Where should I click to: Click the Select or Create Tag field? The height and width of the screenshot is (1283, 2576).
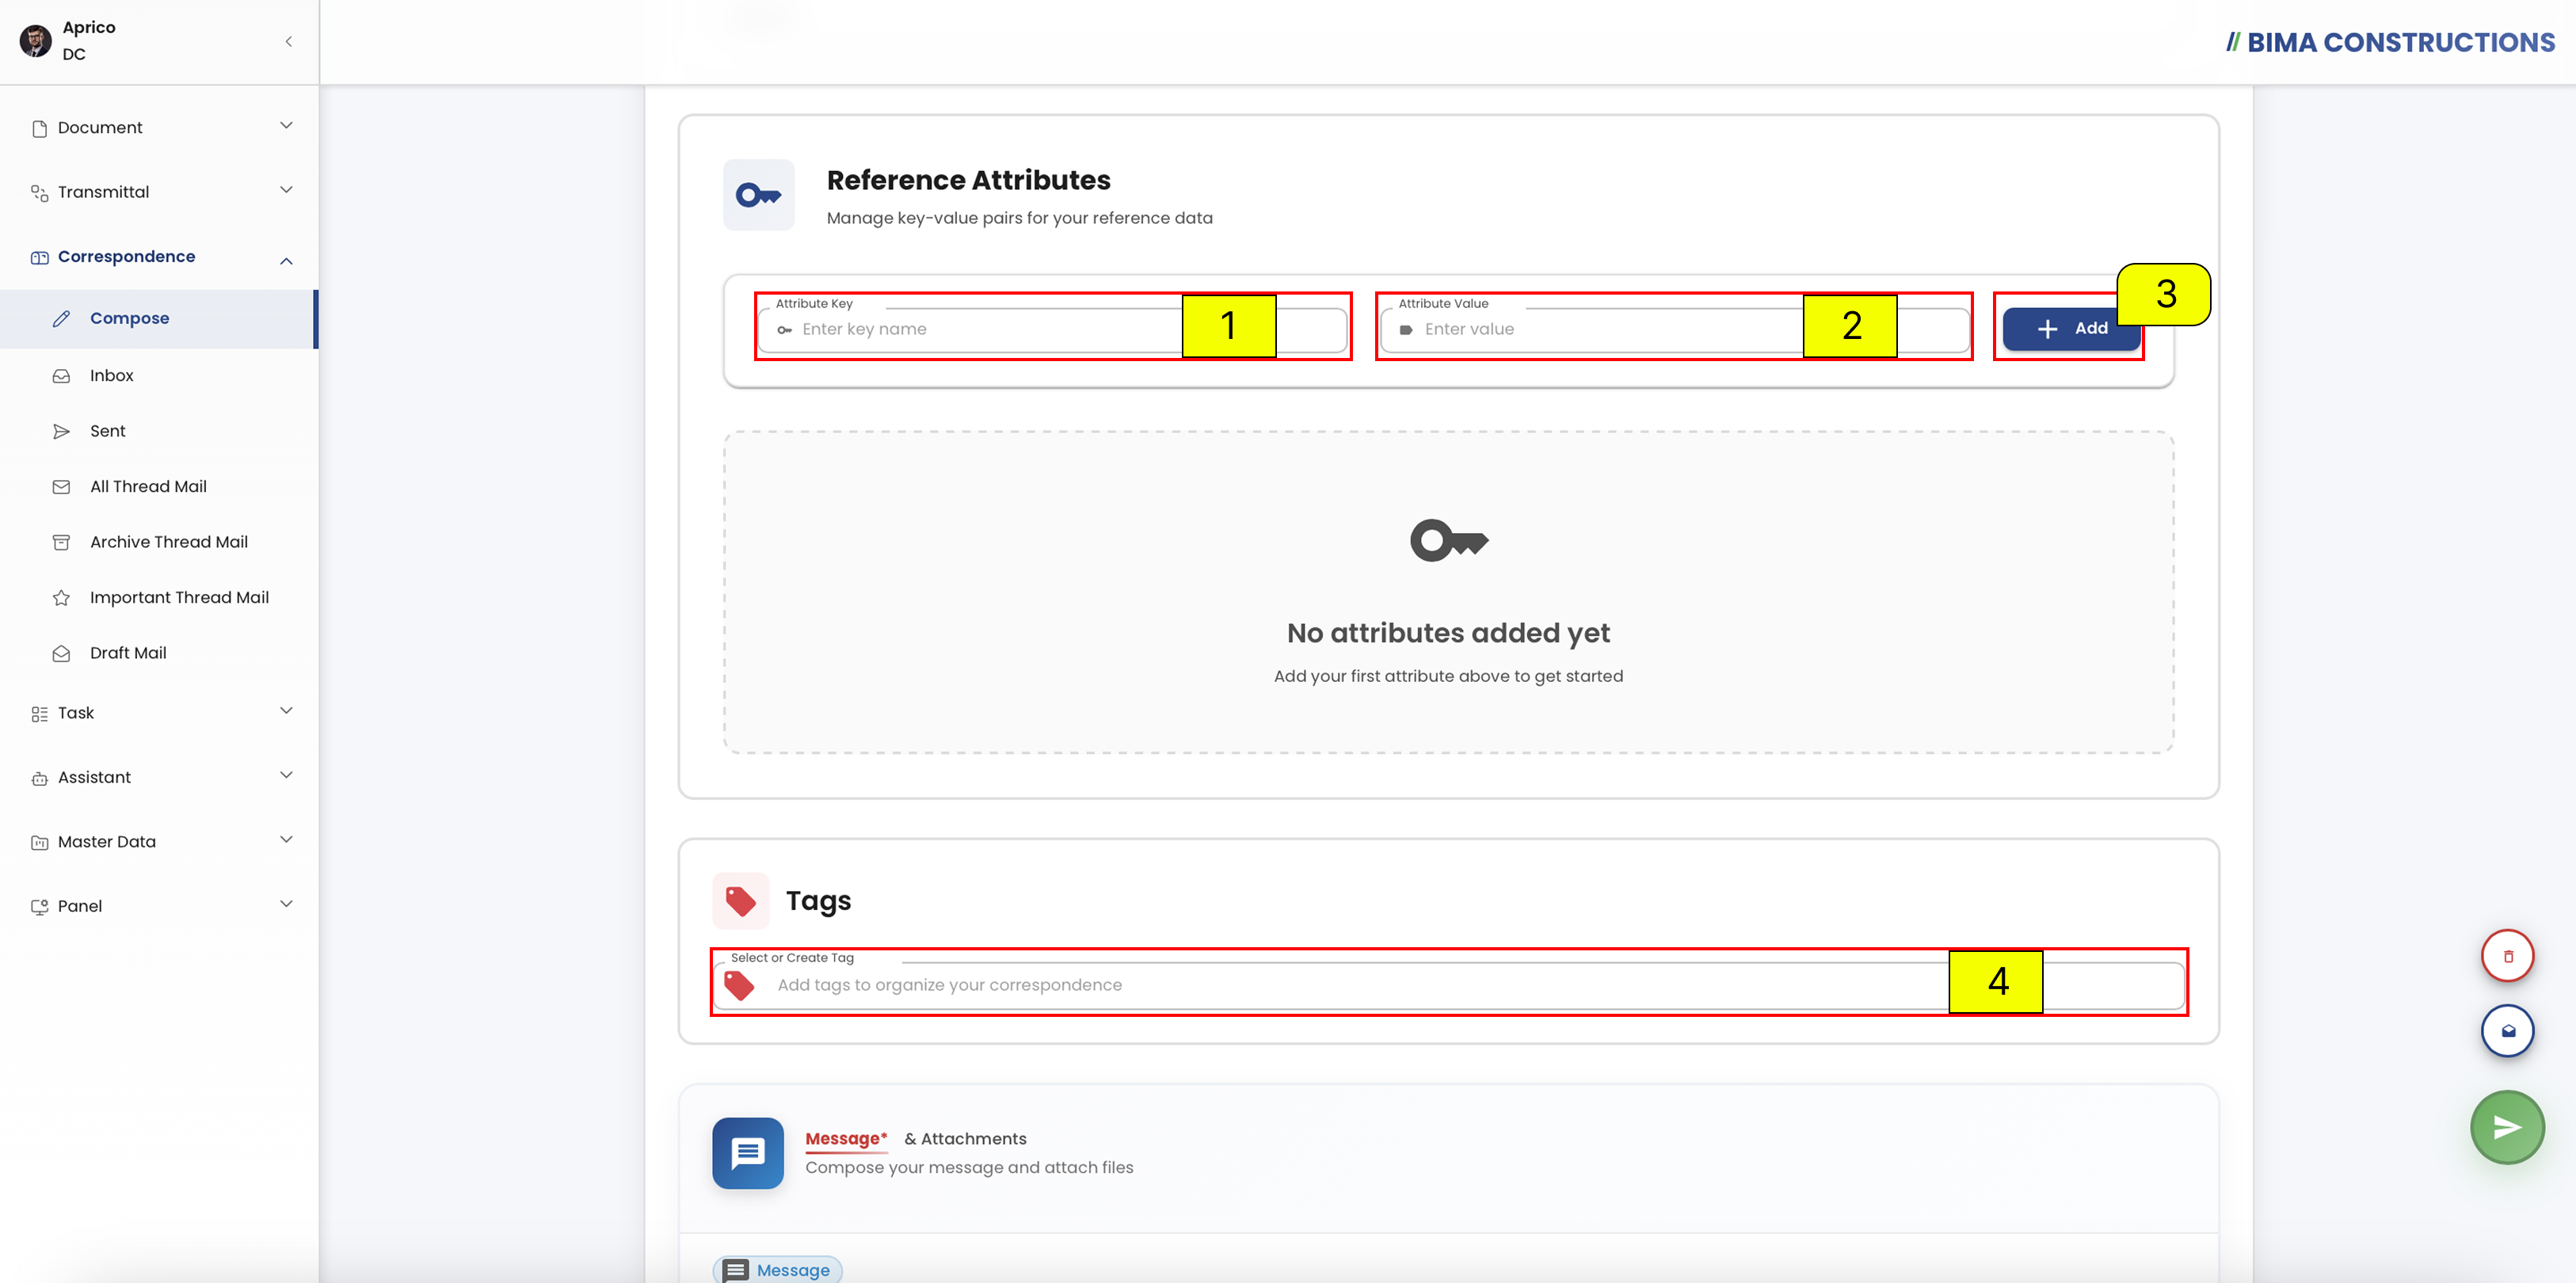pos(1449,985)
